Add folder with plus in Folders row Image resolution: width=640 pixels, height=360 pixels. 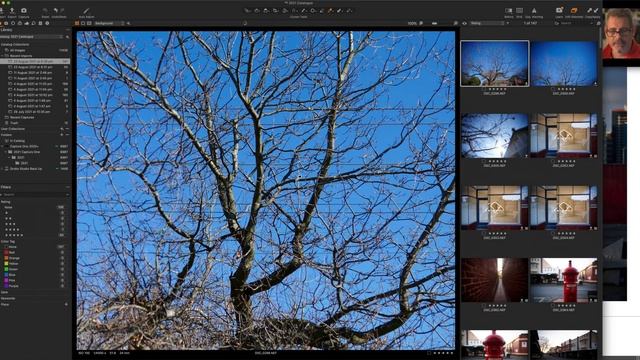click(62, 134)
